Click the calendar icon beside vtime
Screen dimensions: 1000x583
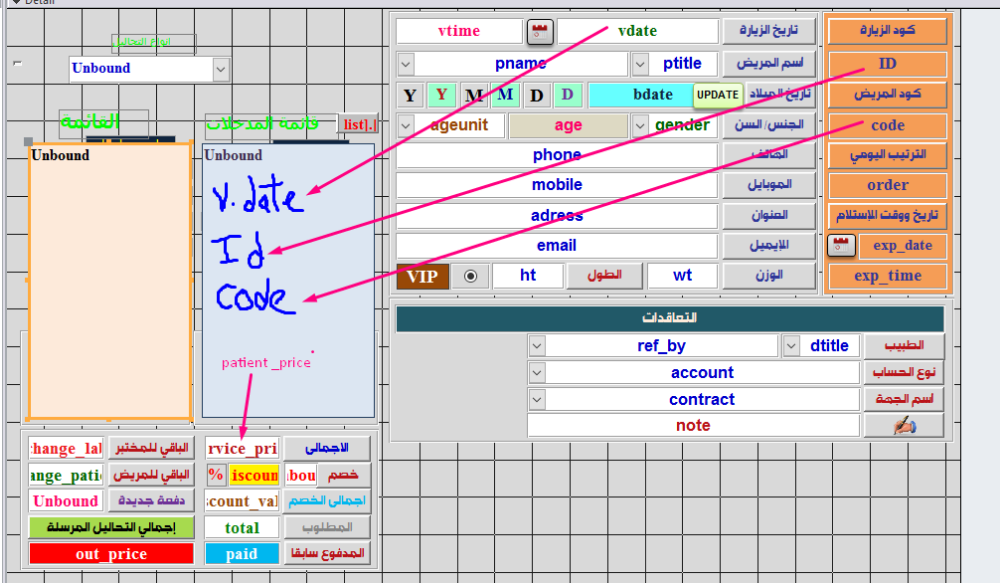point(540,31)
